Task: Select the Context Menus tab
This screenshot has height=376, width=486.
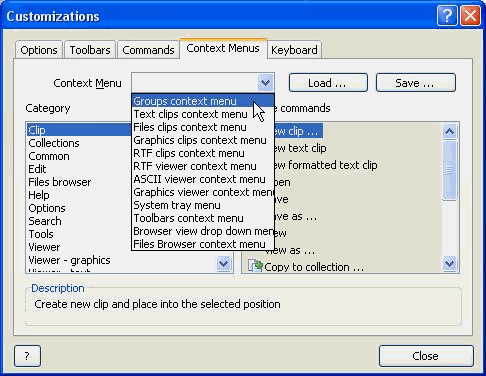Action: point(223,49)
